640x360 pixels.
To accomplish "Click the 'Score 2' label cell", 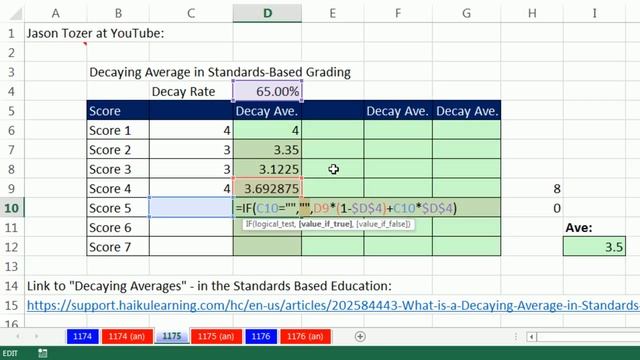I will 118,150.
